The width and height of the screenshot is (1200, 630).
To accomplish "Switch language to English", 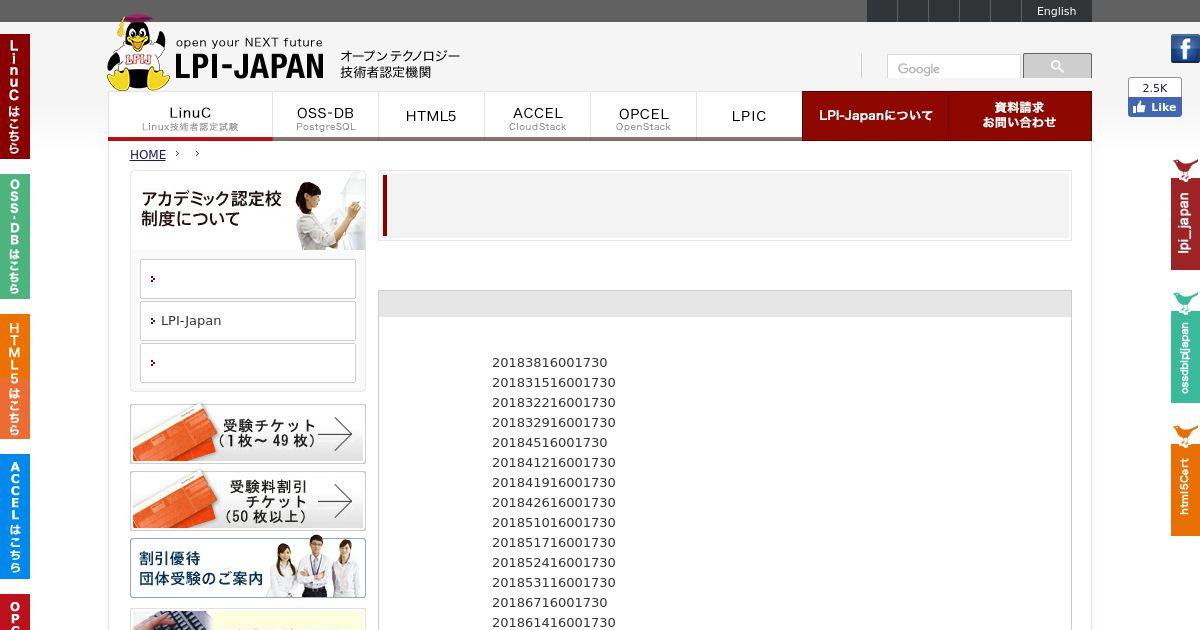I will click(1056, 11).
